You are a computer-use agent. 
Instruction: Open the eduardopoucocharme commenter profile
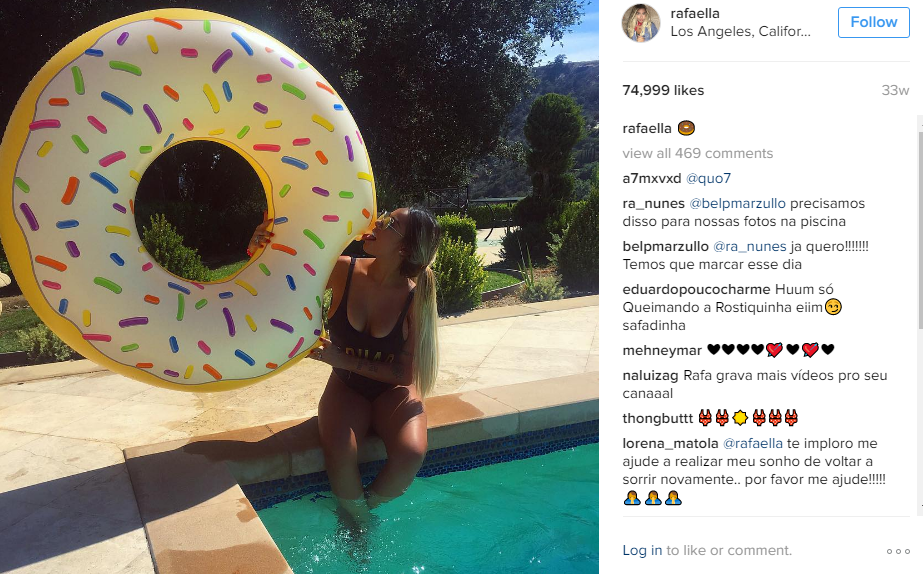click(x=696, y=290)
